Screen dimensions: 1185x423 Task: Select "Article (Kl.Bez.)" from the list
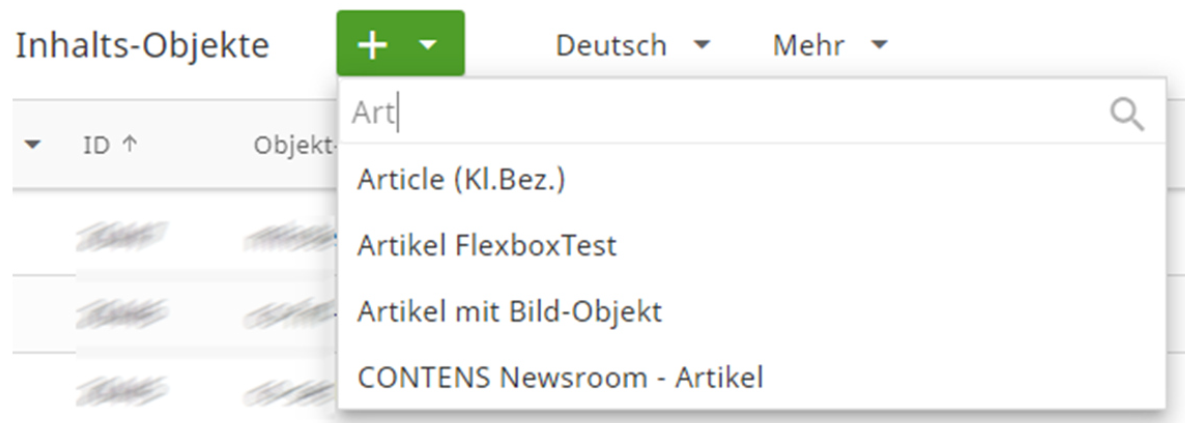pyautogui.click(x=468, y=179)
